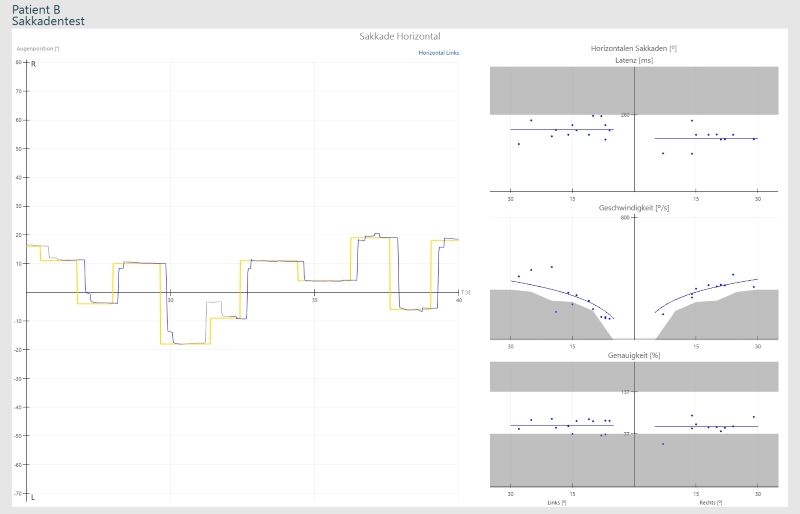Screen dimensions: 800x514
Task: Click the left mean line in Latenz chart
Action: coord(560,130)
